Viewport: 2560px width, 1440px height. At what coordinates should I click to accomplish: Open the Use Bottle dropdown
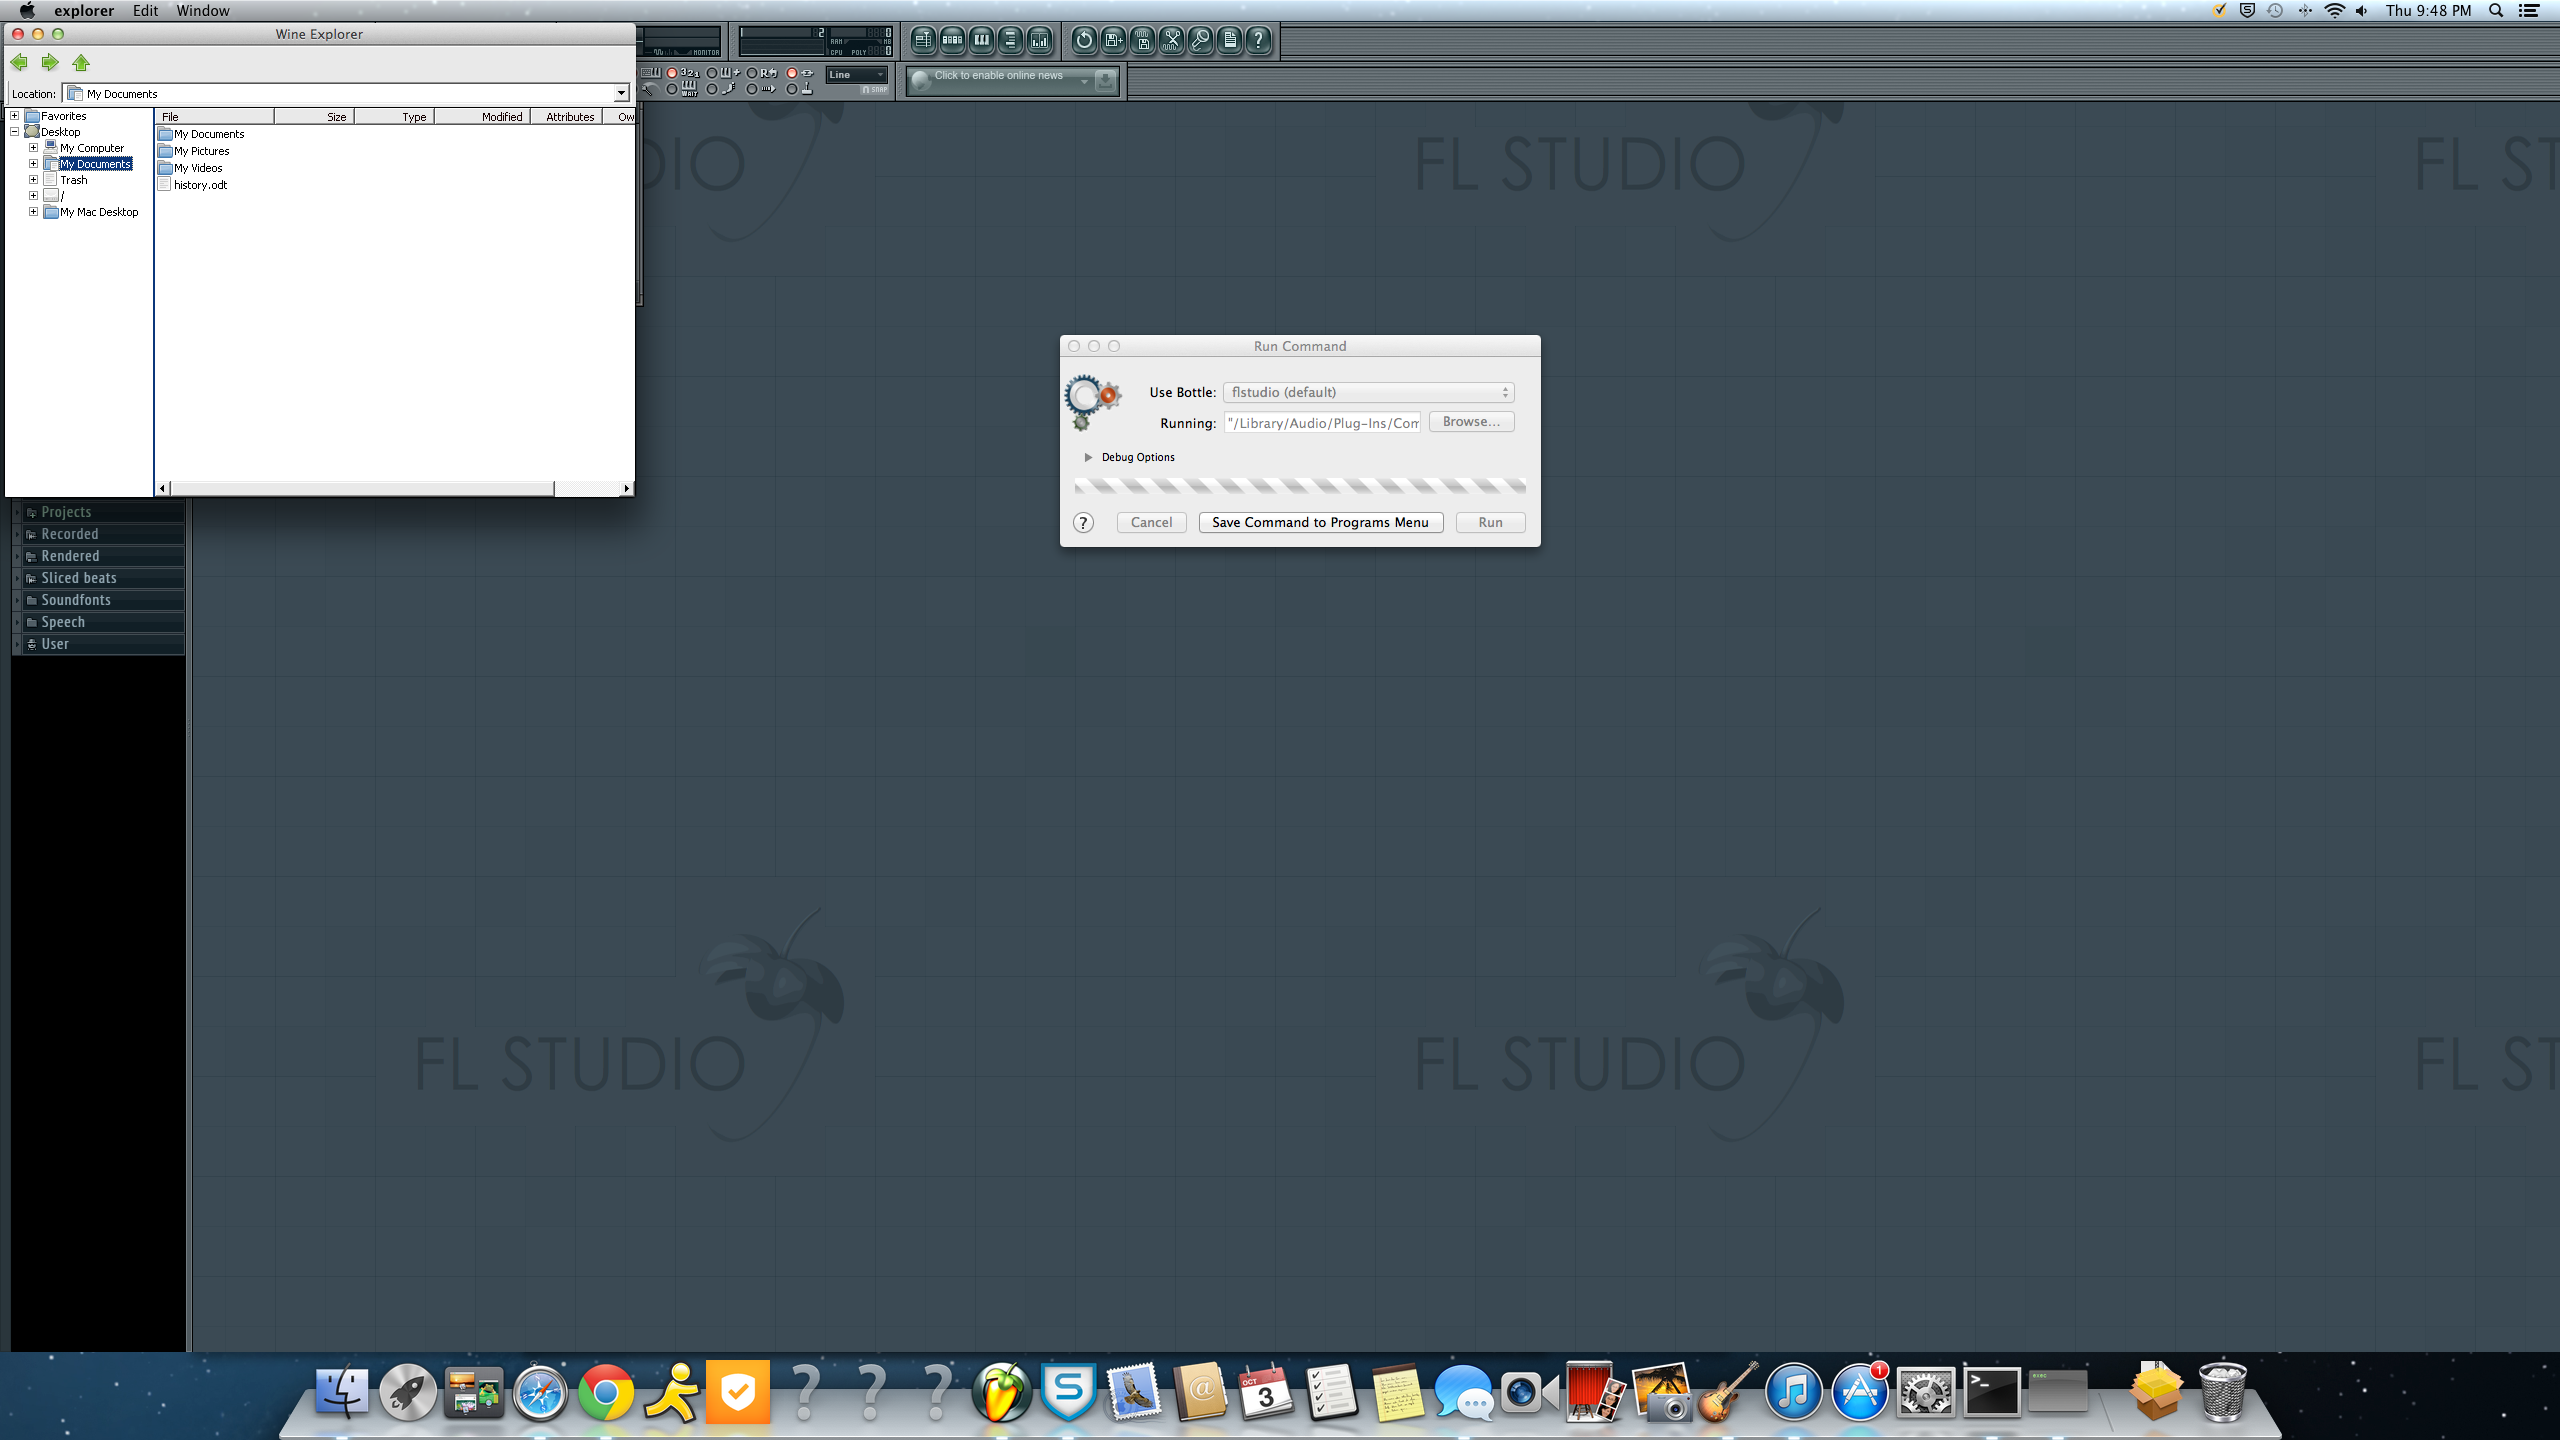[x=1368, y=392]
